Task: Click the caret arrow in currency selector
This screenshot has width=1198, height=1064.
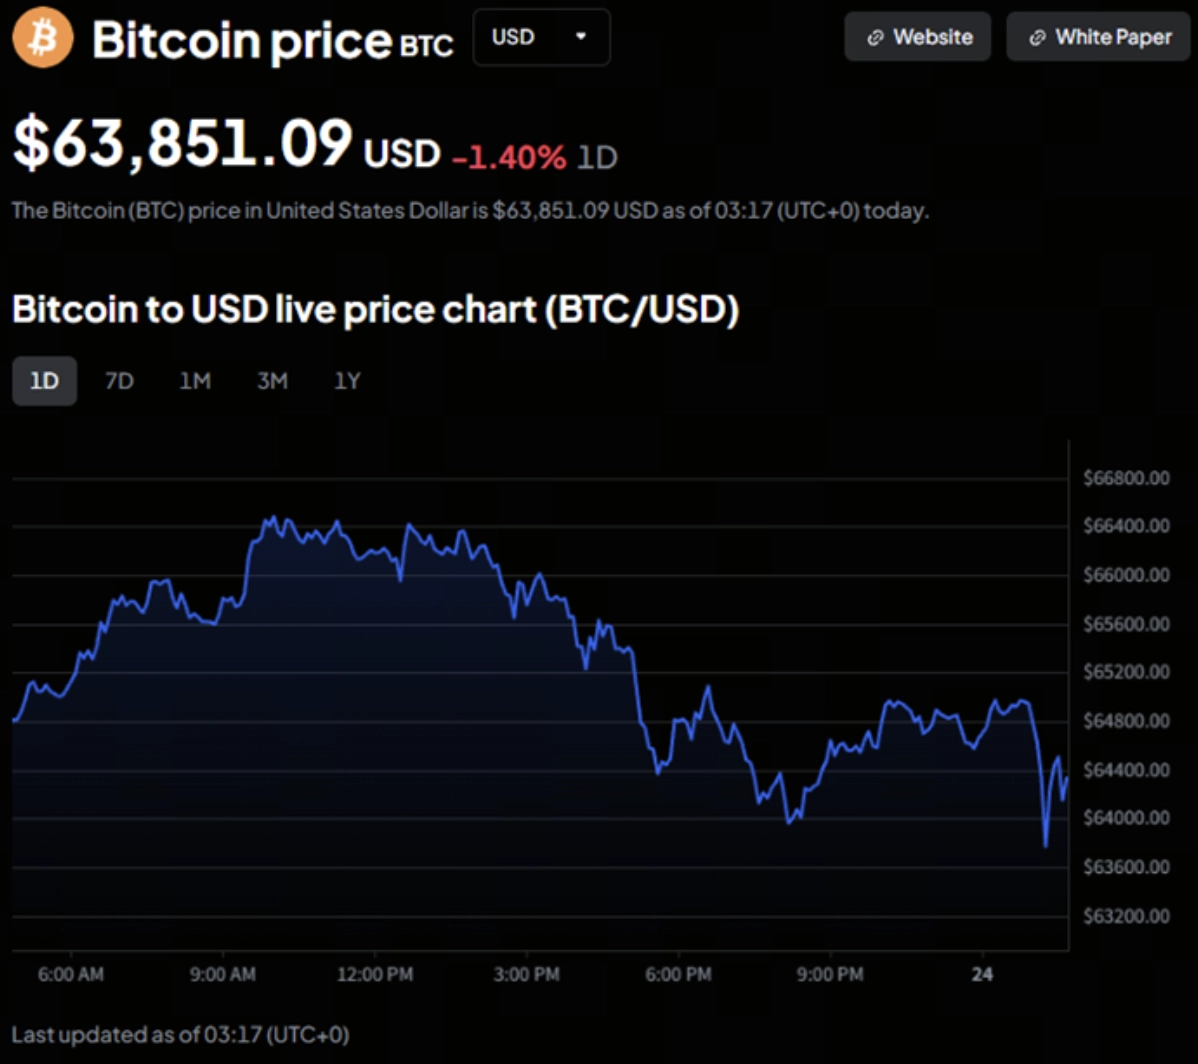Action: 581,37
